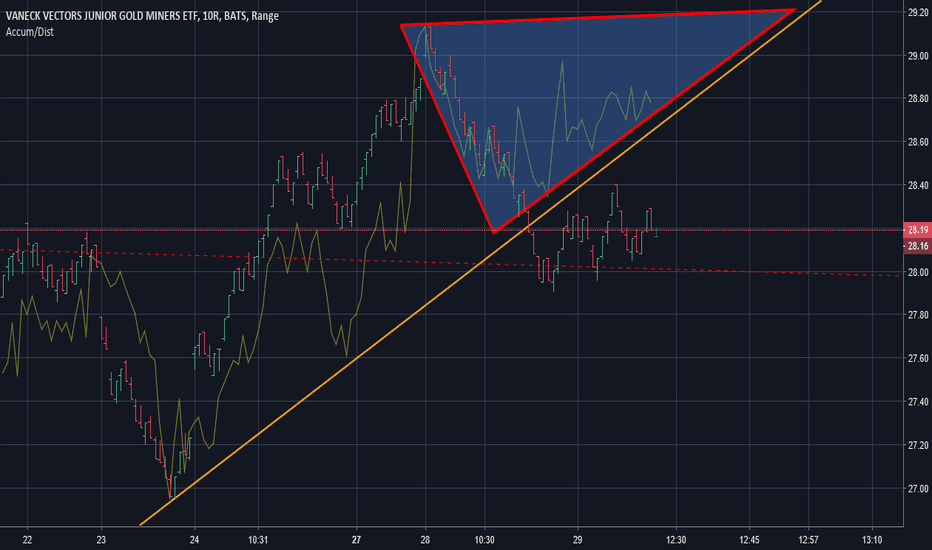Click the 28.60 price axis label
932x550 pixels.
pos(918,142)
